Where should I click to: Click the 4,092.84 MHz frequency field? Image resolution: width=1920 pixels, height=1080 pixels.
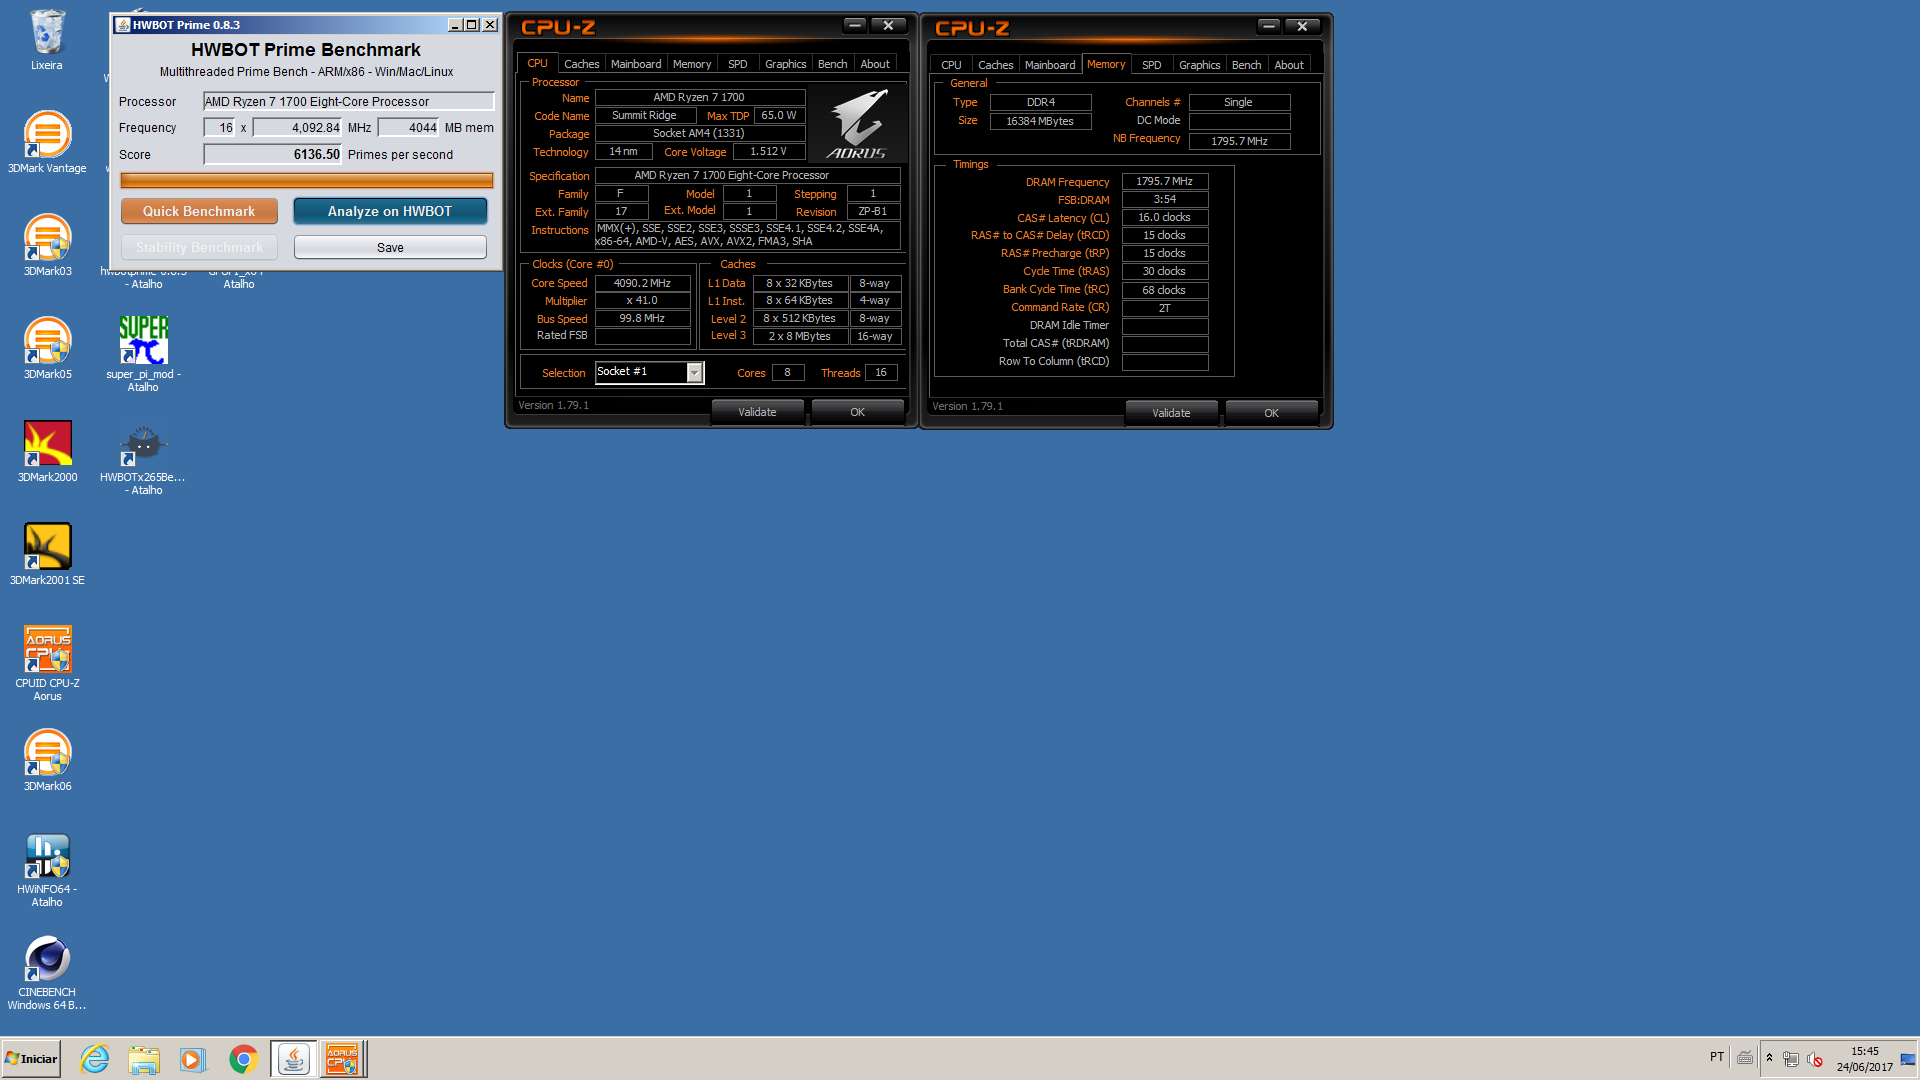point(298,127)
